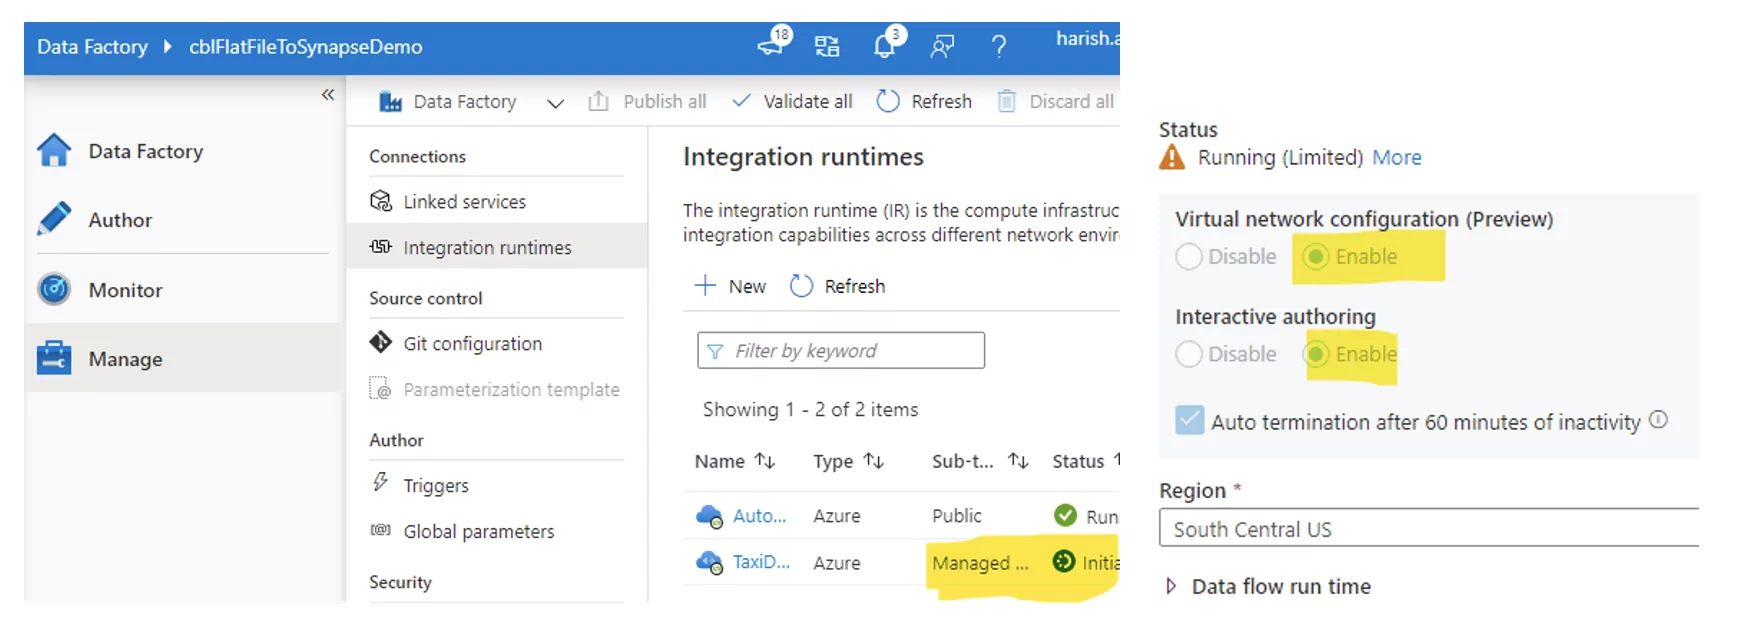
Task: Open the notifications bell with badge 3
Action: (887, 44)
